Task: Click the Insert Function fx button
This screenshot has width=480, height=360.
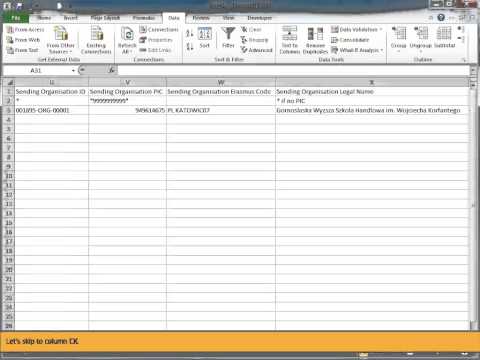Action: pos(111,70)
